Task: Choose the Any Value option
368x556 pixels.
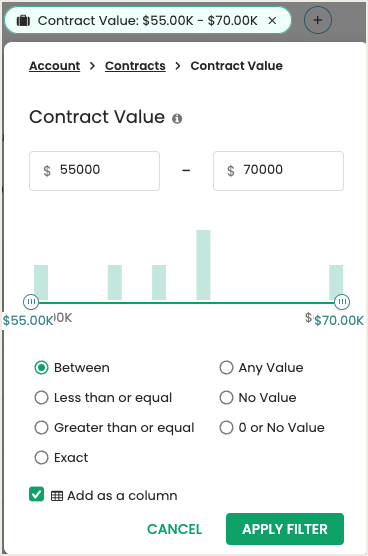Action: tap(226, 368)
